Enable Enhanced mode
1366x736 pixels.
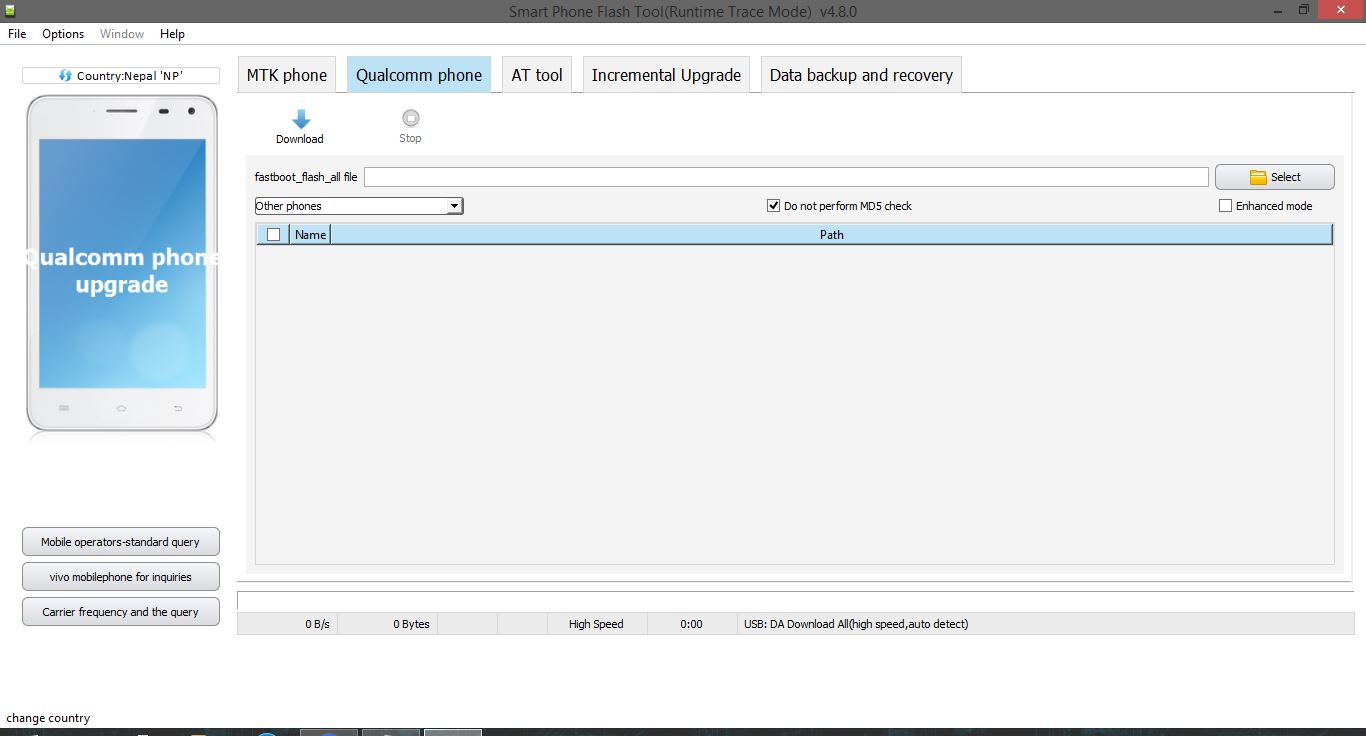(1225, 205)
